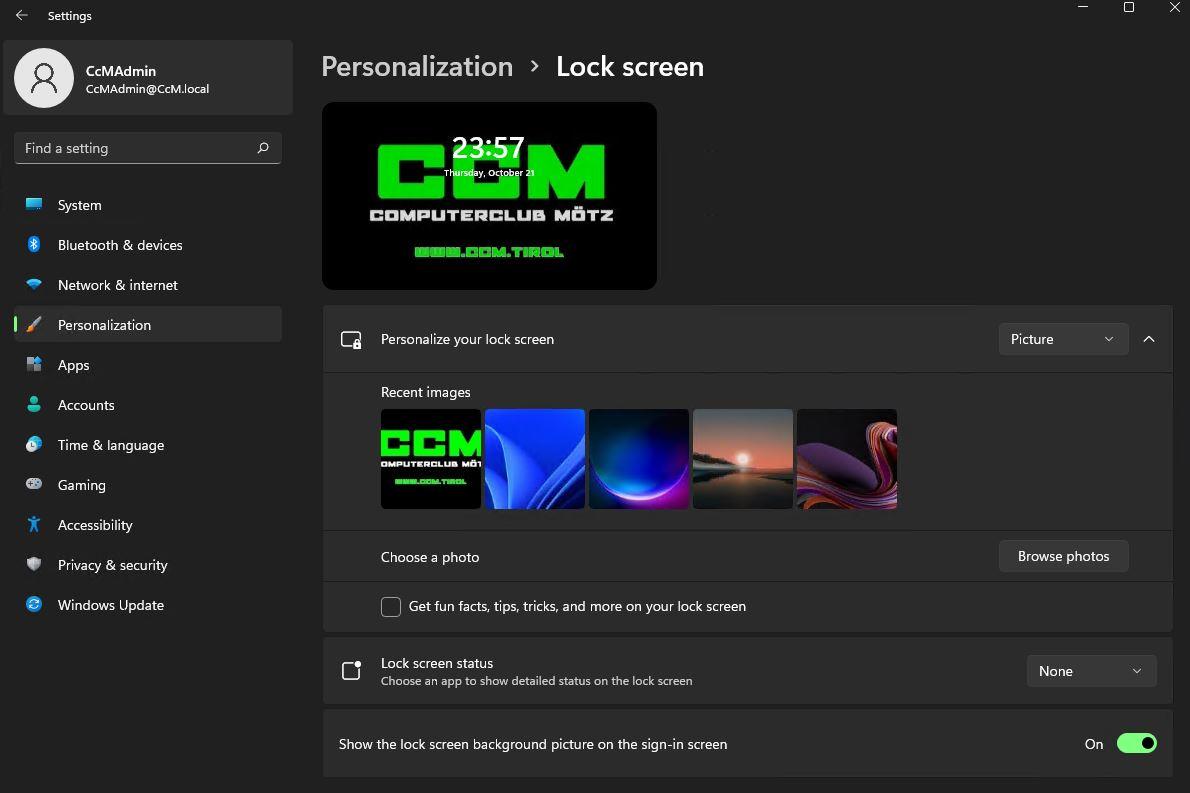Go to Network & internet

pos(148,285)
